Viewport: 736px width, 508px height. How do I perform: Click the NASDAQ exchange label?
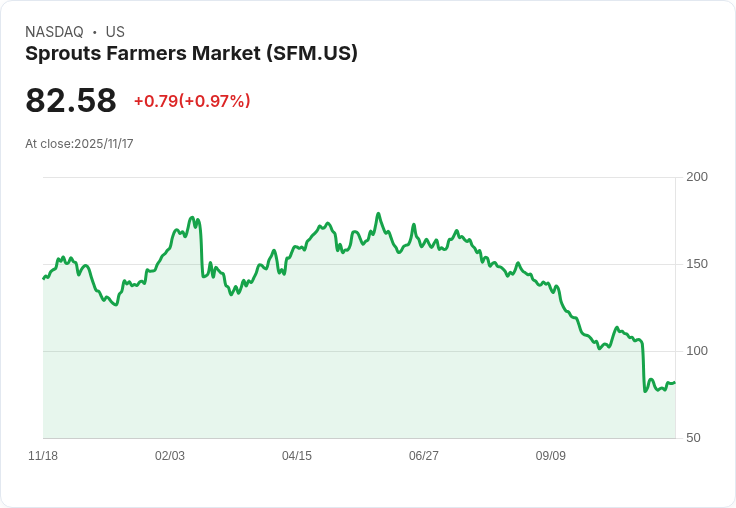[x=54, y=32]
